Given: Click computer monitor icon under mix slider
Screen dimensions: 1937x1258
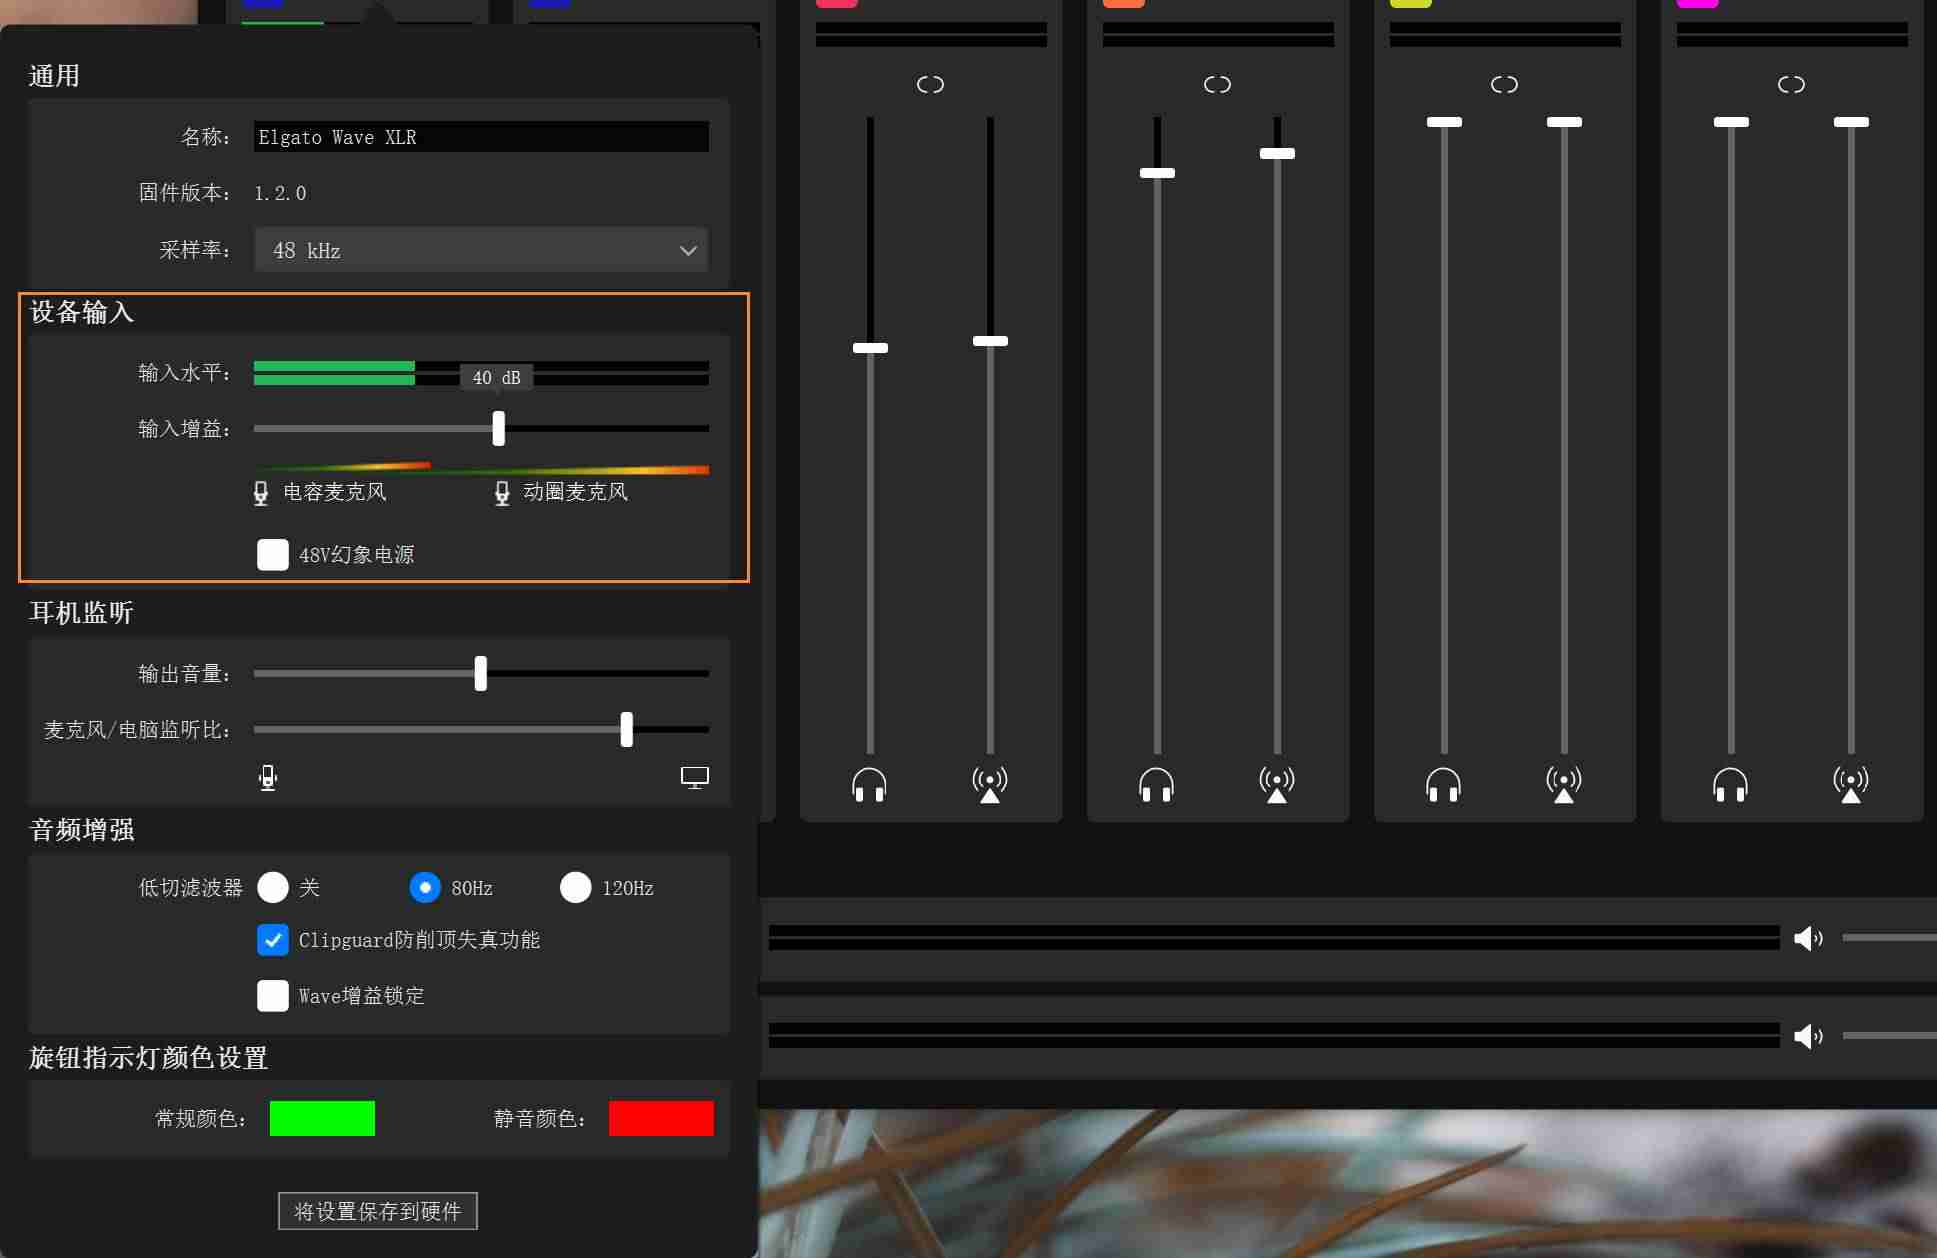Looking at the screenshot, I should click(x=695, y=778).
